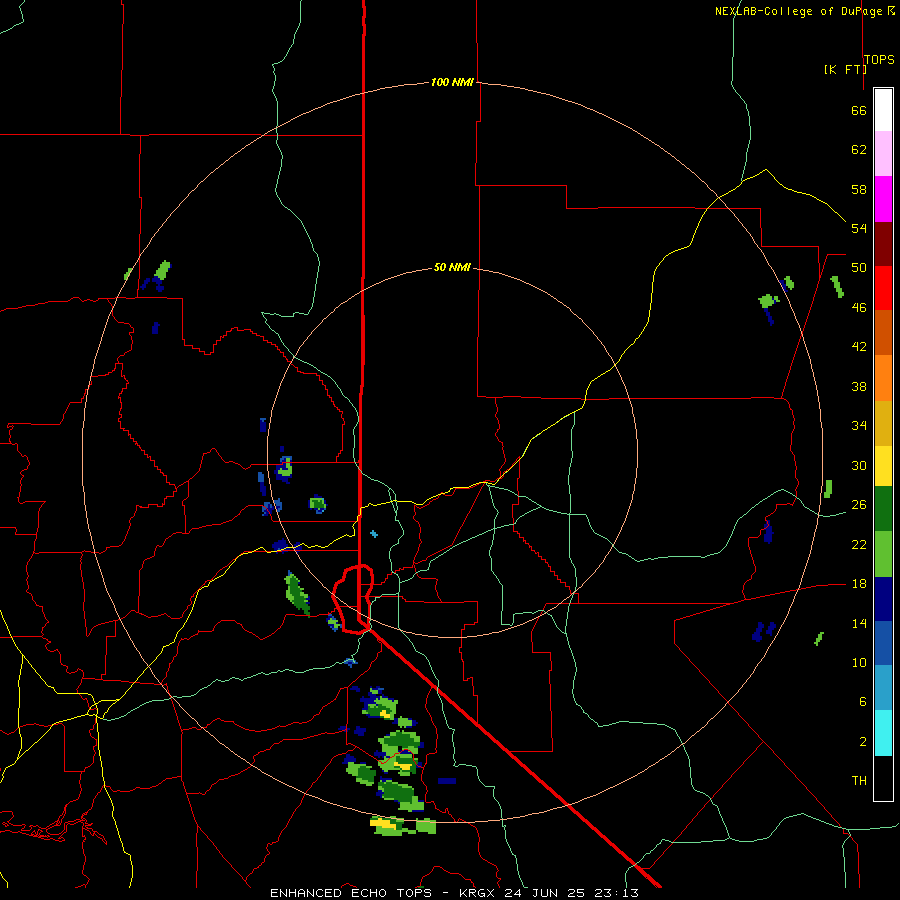This screenshot has height=900, width=900.
Task: Select the black TH legend swatch
Action: click(883, 778)
